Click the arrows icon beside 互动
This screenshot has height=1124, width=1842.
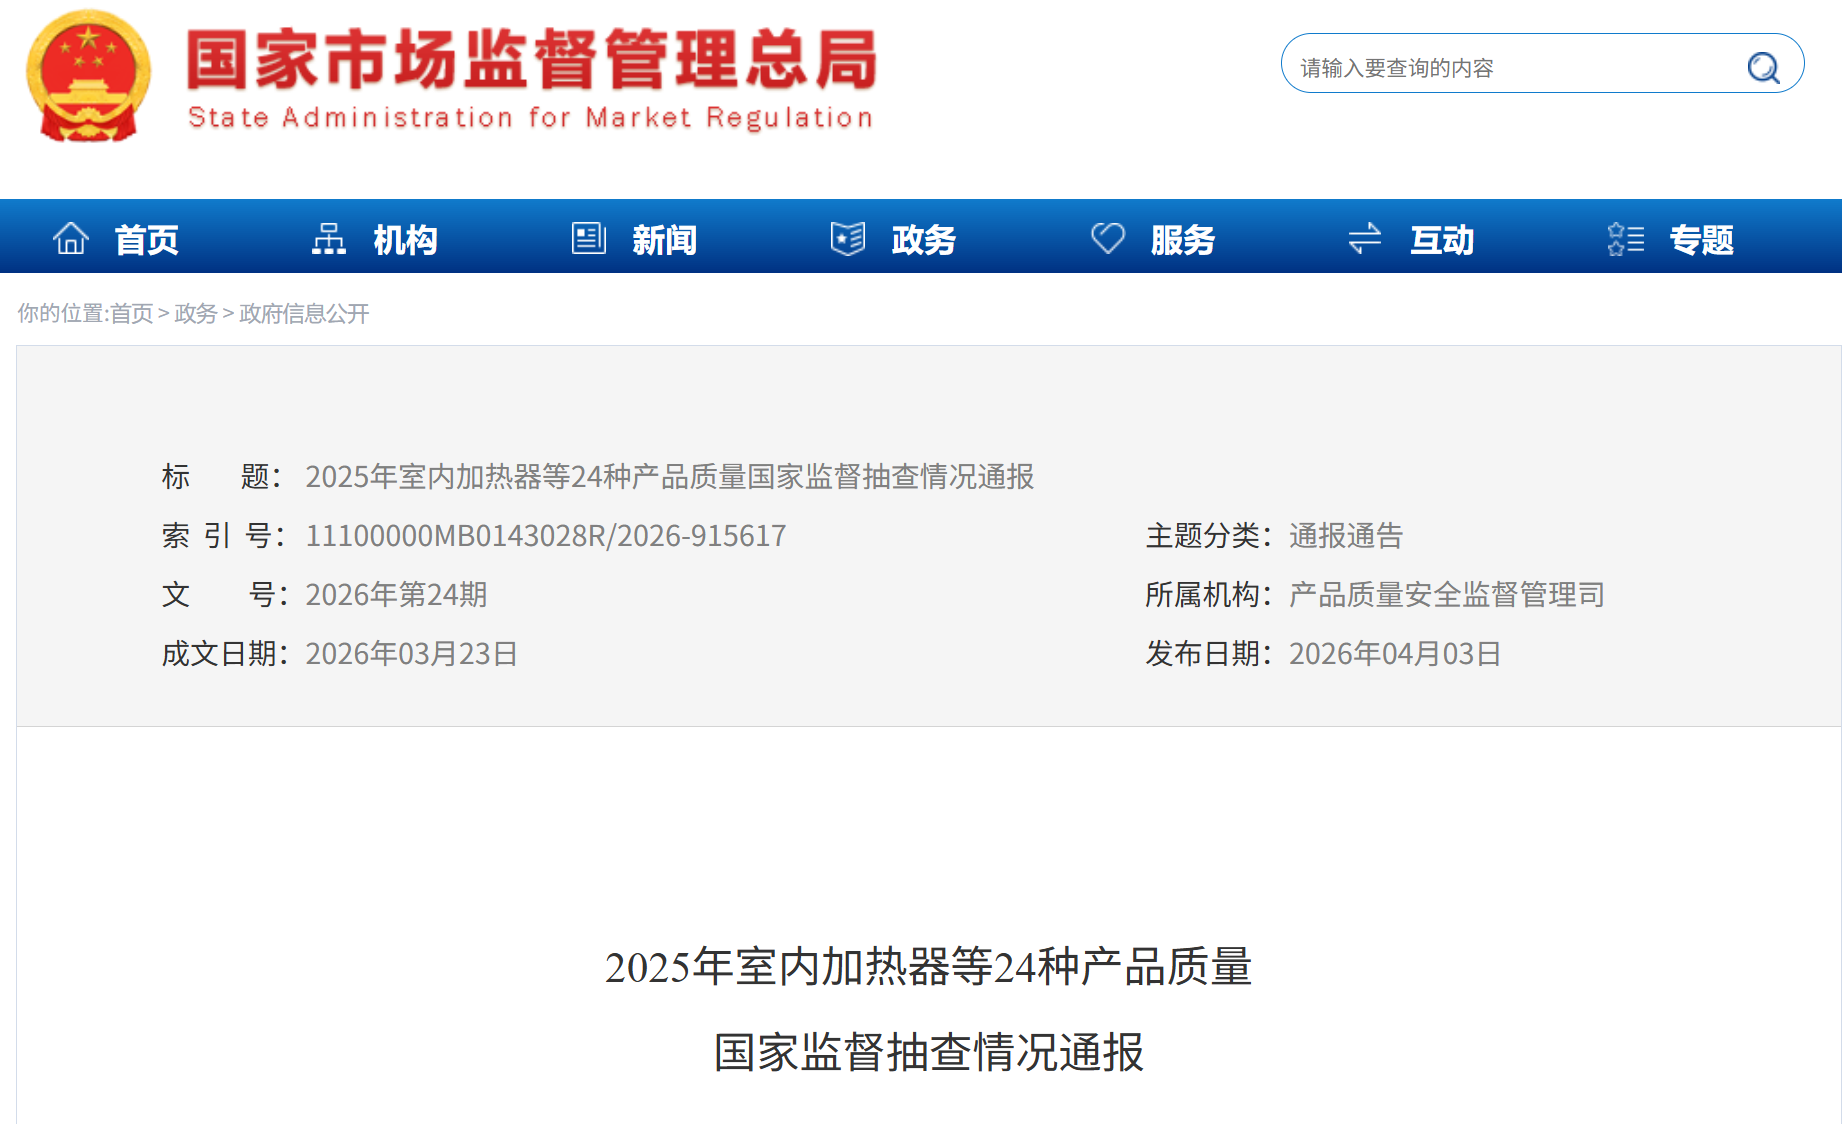tap(1365, 239)
